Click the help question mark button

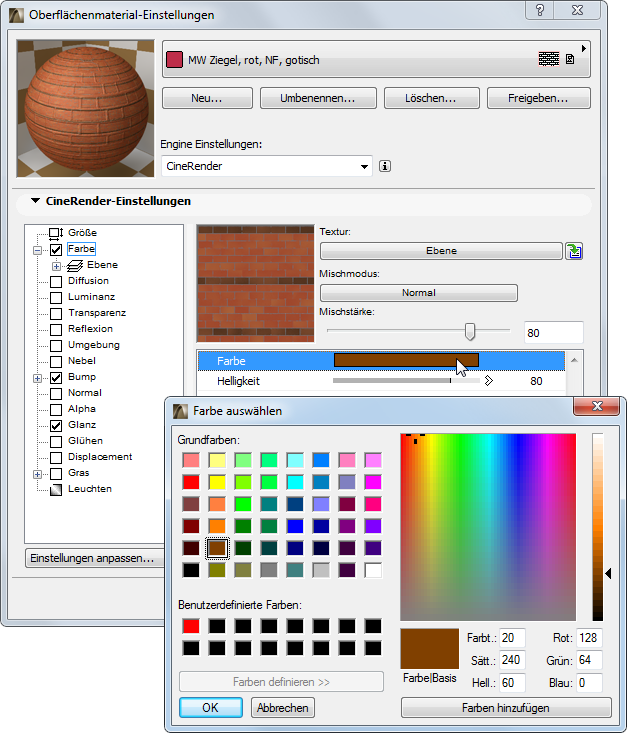[540, 10]
